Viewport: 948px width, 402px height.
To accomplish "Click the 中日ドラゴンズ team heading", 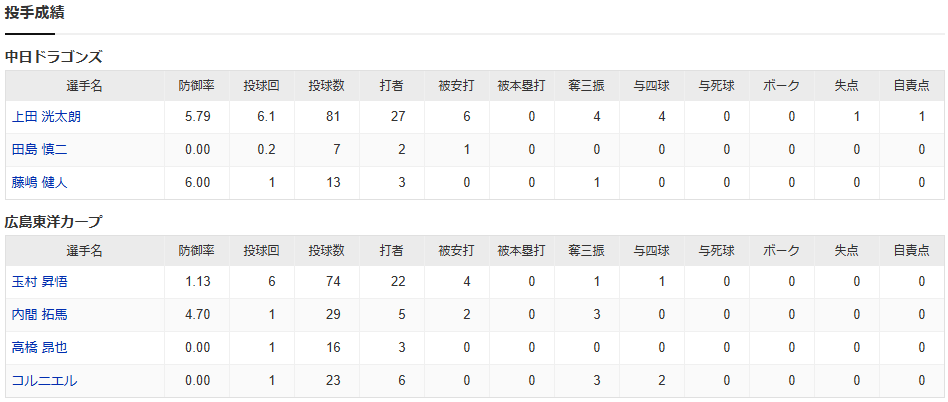I will [53, 57].
